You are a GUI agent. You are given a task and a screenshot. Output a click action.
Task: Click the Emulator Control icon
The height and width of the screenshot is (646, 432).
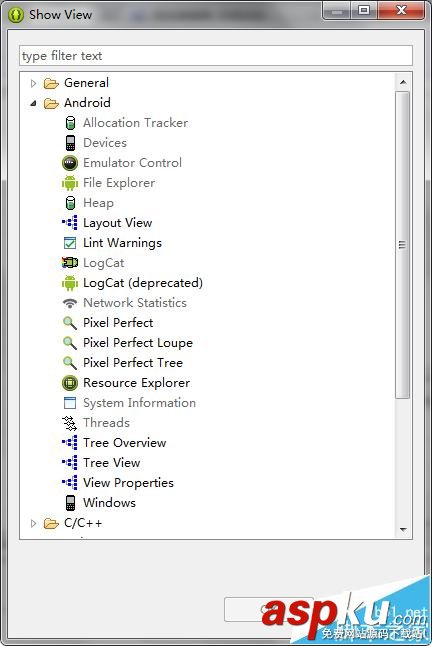[70, 163]
